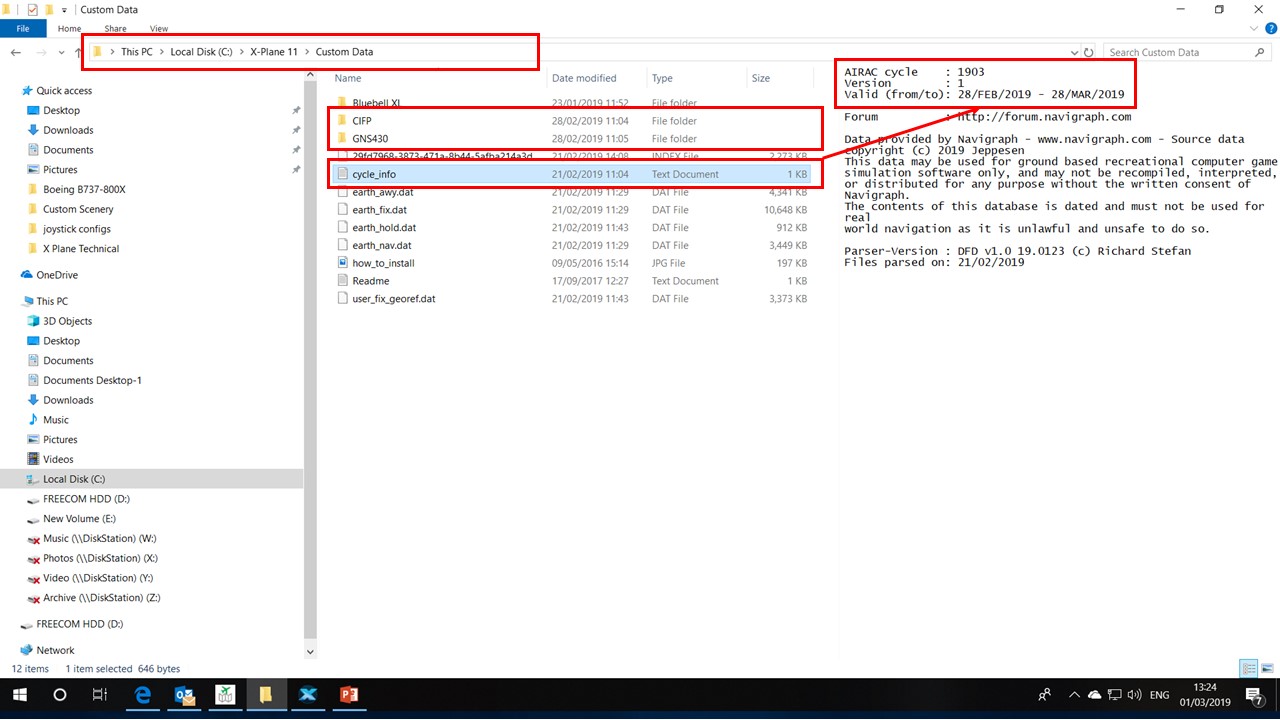Screen dimensions: 1280x720
Task: Click the Refresh button beside address bar
Action: [x=1089, y=52]
